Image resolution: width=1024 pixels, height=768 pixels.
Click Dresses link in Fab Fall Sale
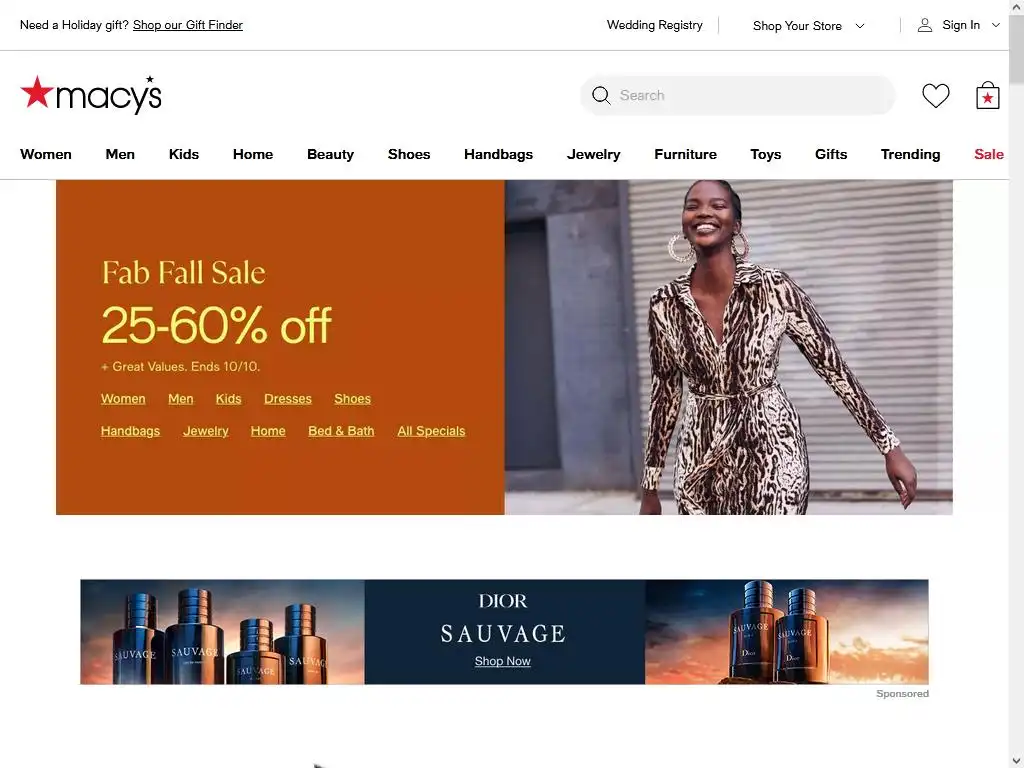pyautogui.click(x=287, y=398)
